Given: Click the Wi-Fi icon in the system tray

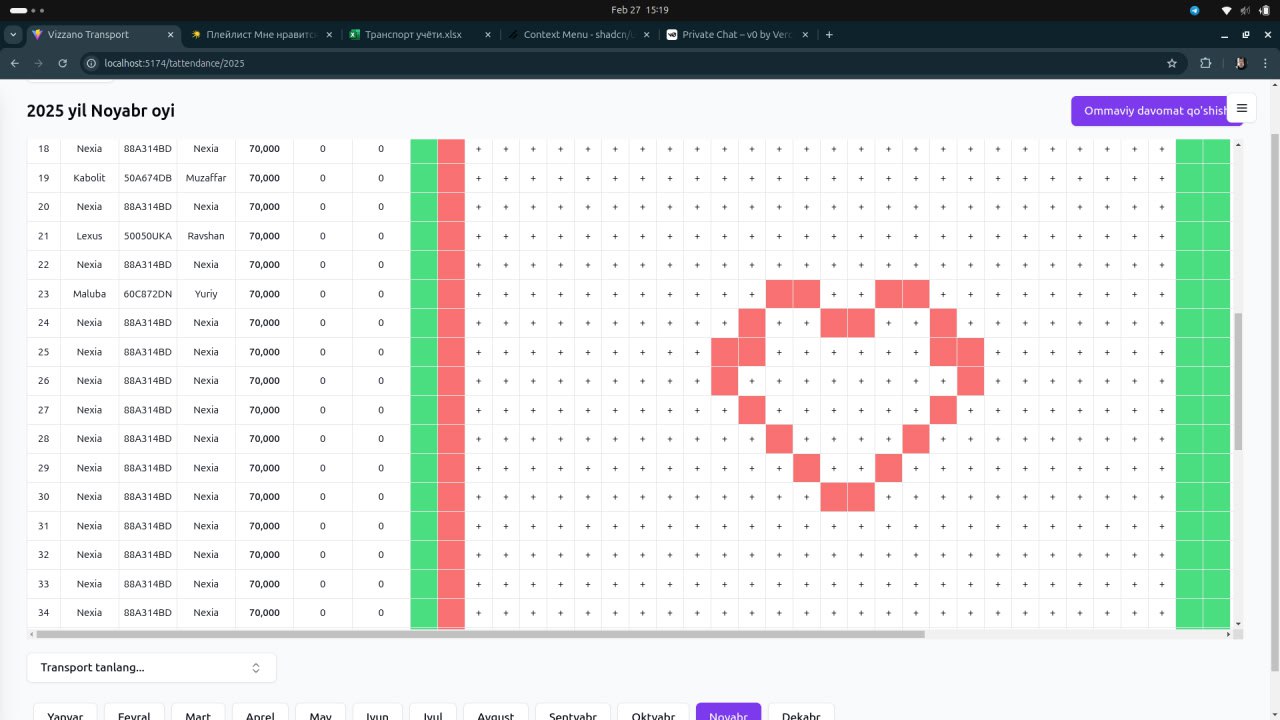Looking at the screenshot, I should click(1226, 9).
